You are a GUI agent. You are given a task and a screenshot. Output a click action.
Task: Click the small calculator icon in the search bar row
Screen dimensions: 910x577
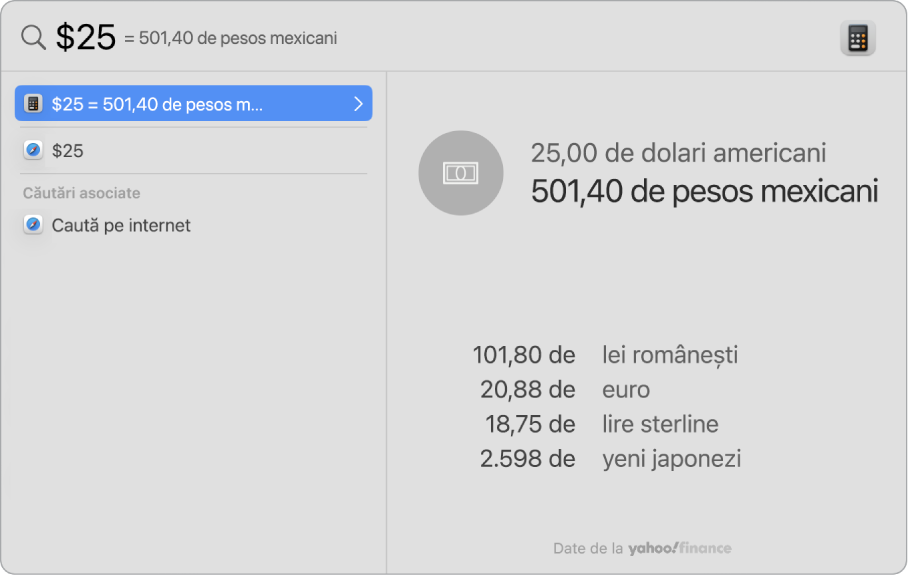858,37
